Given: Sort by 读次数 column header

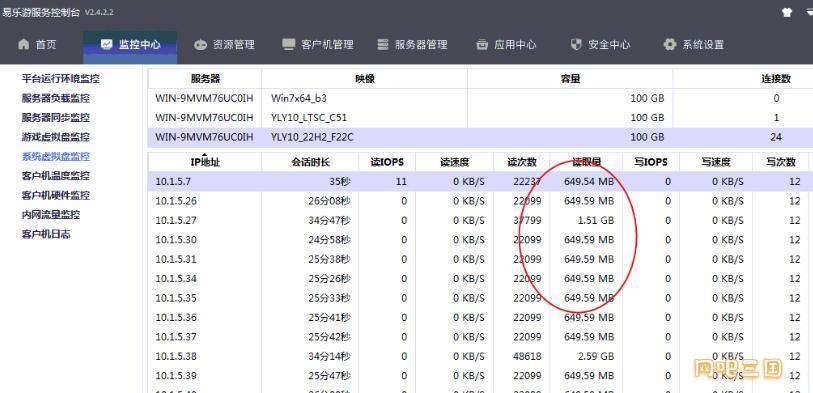Looking at the screenshot, I should (522, 162).
